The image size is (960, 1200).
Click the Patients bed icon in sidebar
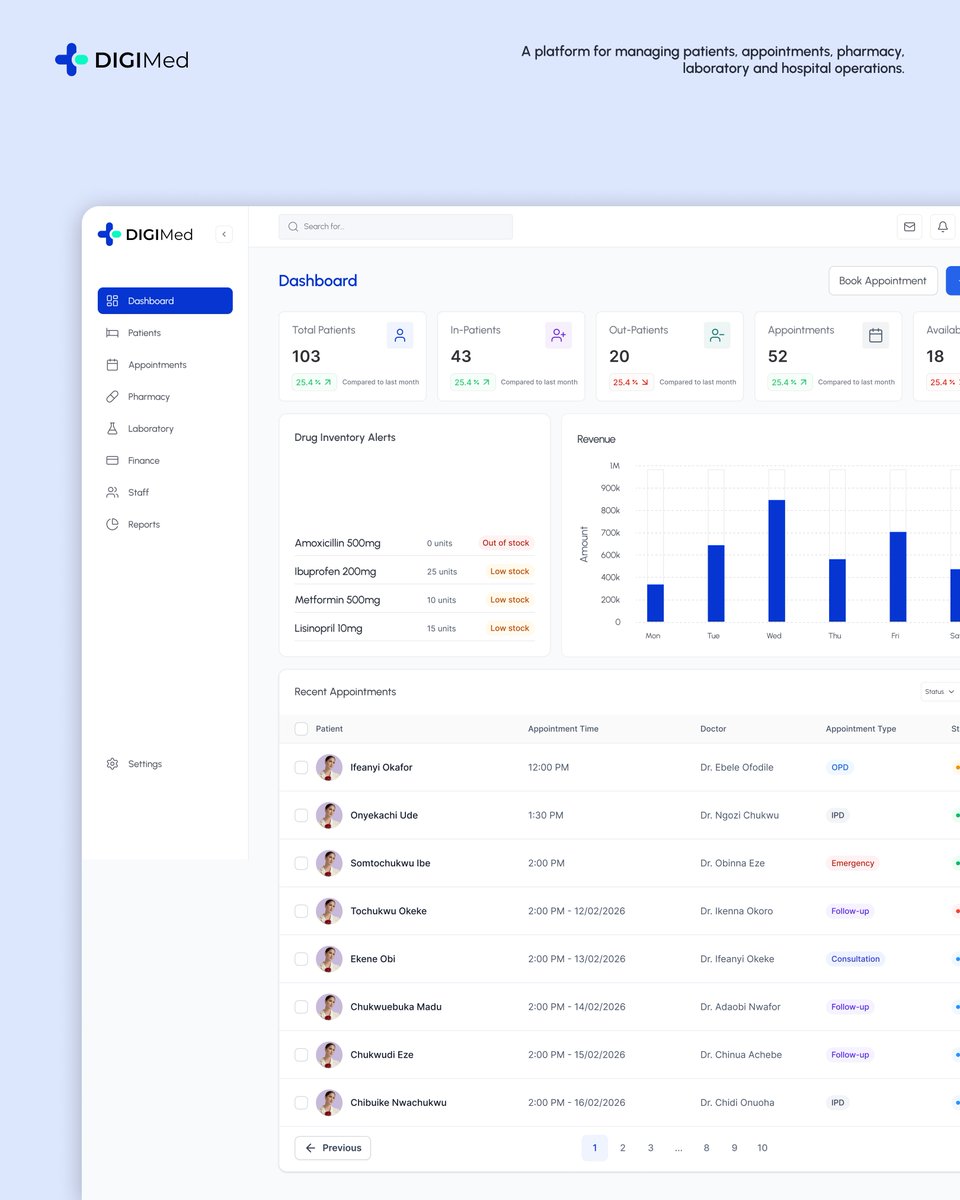tap(112, 333)
